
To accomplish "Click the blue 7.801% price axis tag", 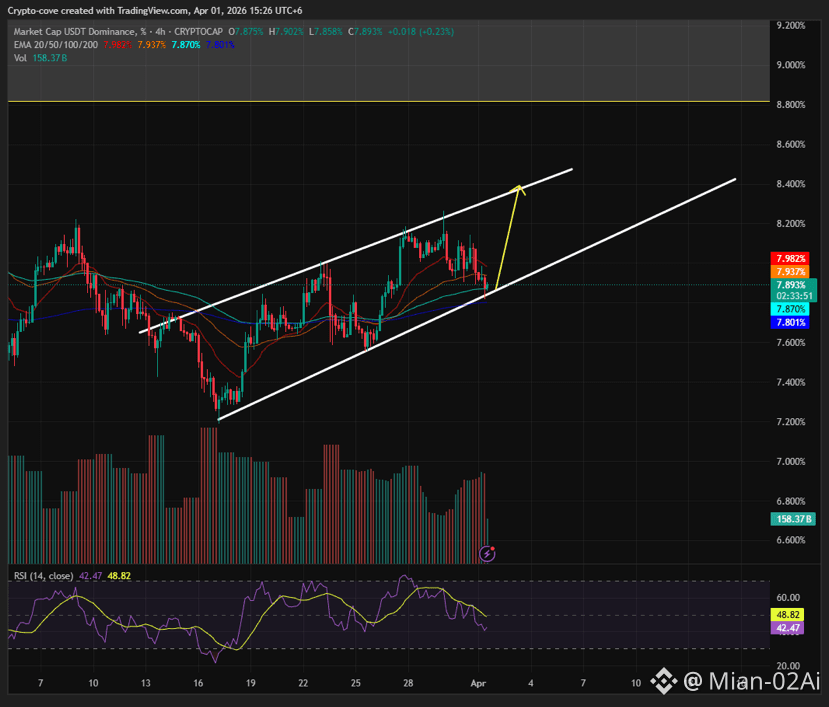I will 790,322.
